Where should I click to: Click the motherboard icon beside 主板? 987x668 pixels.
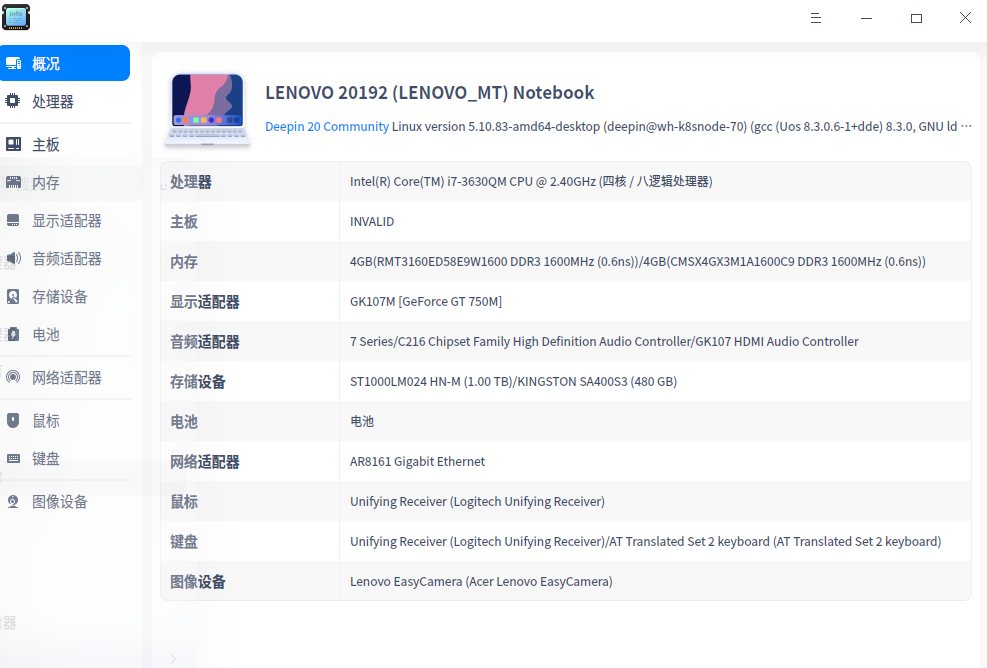13,144
